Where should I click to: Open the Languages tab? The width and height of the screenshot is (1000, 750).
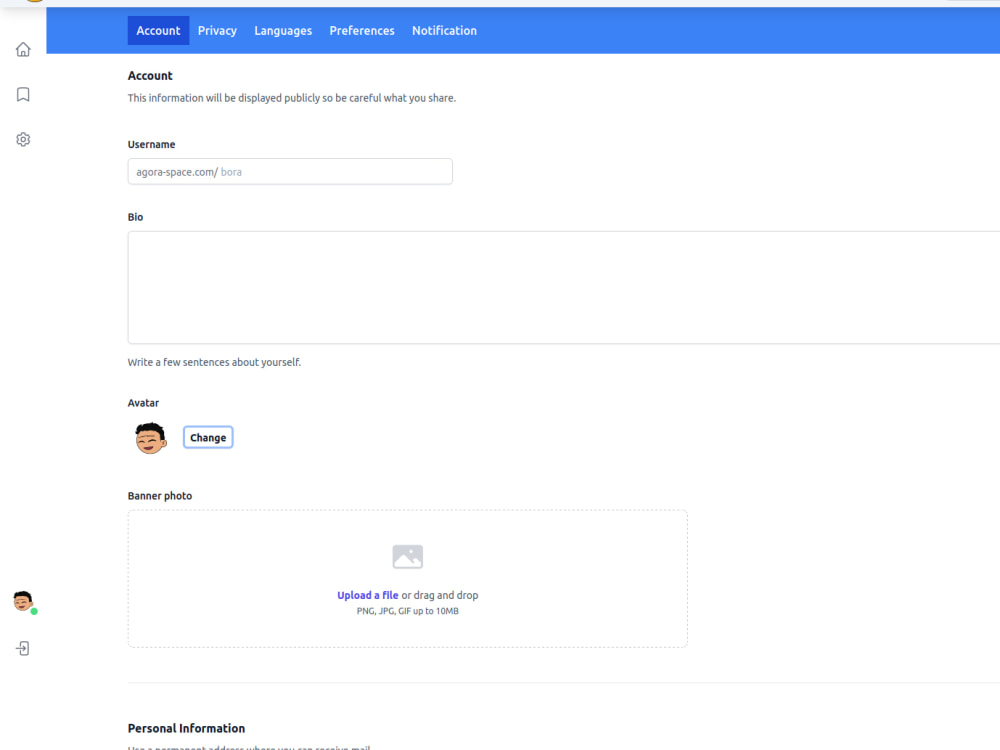point(283,31)
